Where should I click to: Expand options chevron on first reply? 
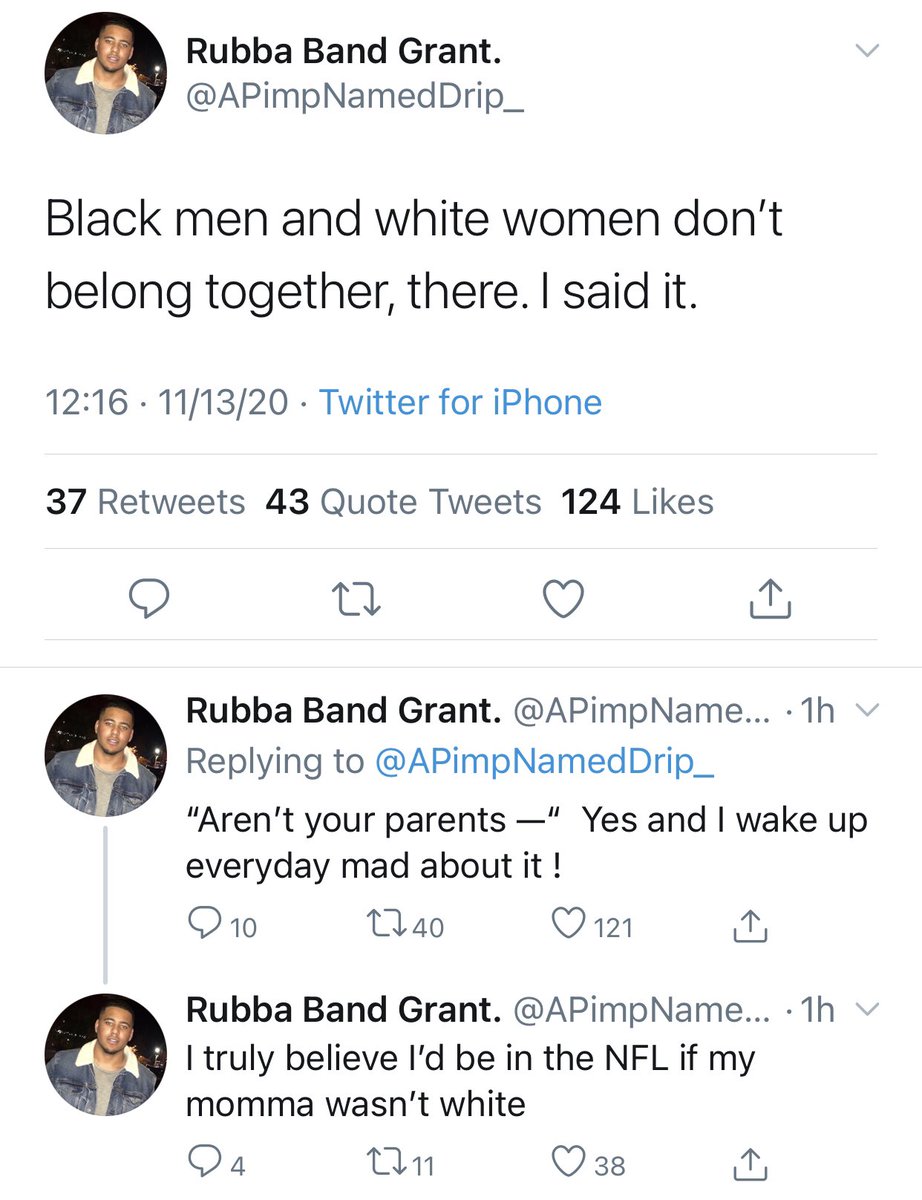(868, 711)
